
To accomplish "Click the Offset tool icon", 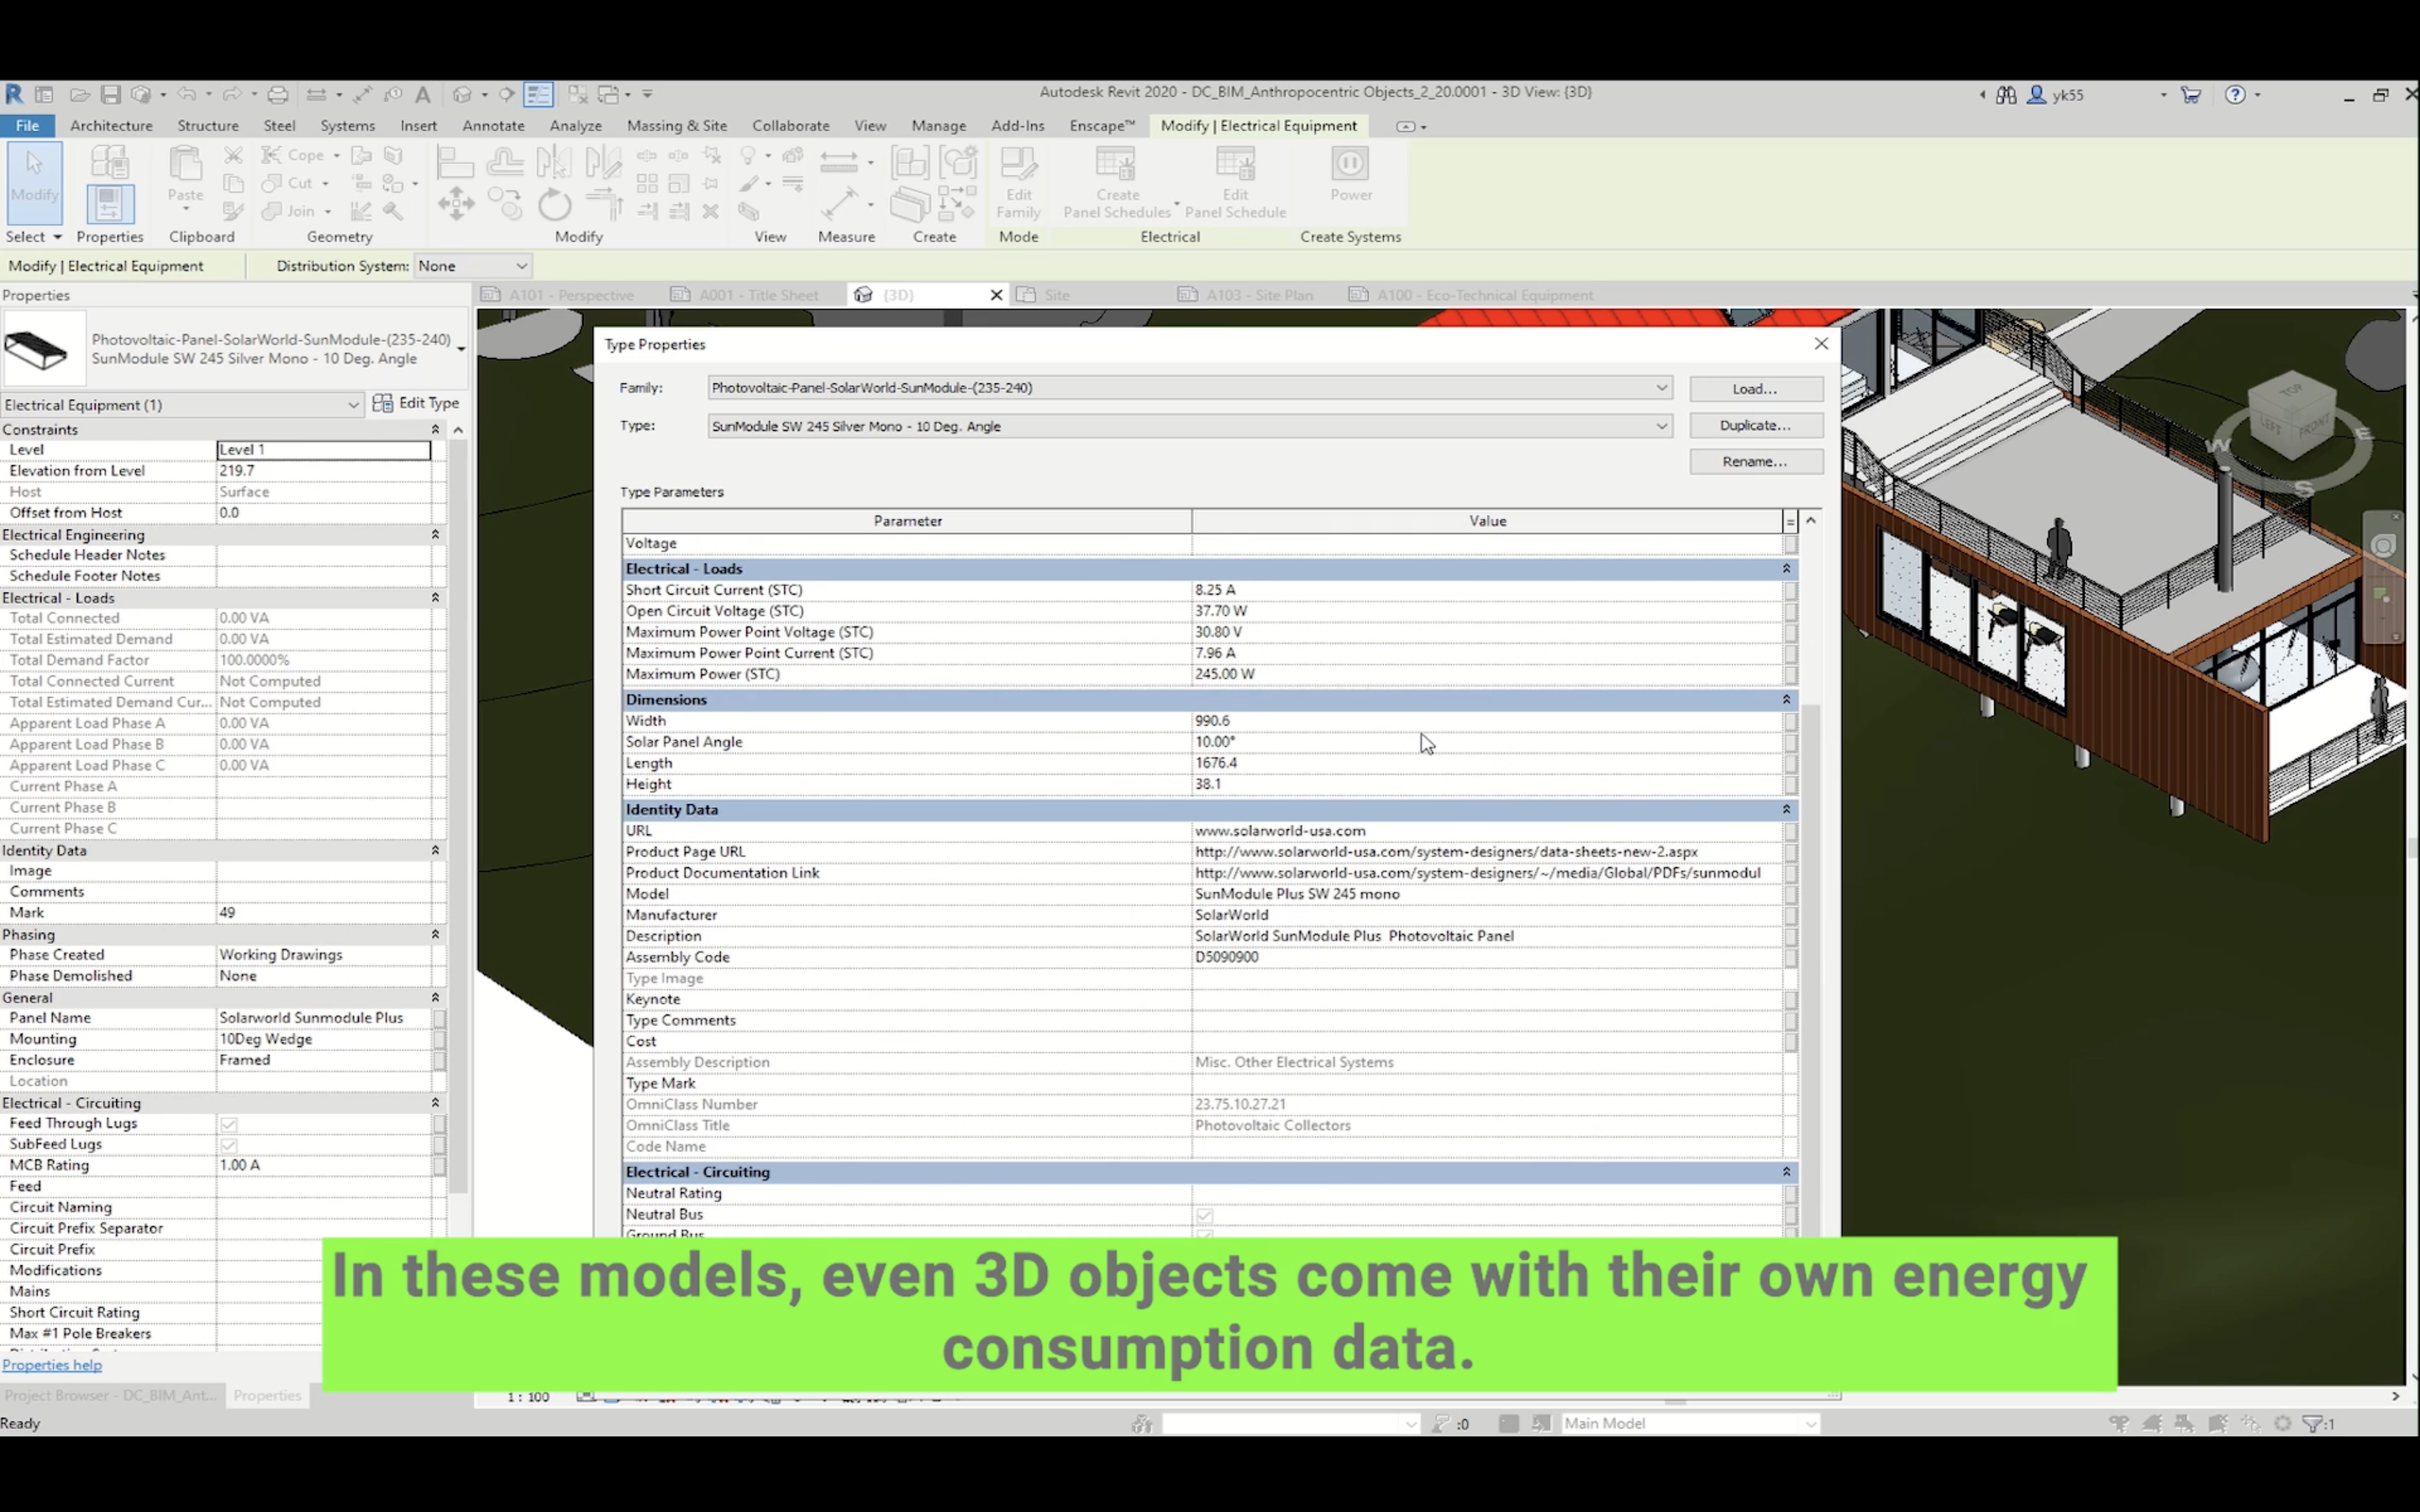I will click(505, 162).
